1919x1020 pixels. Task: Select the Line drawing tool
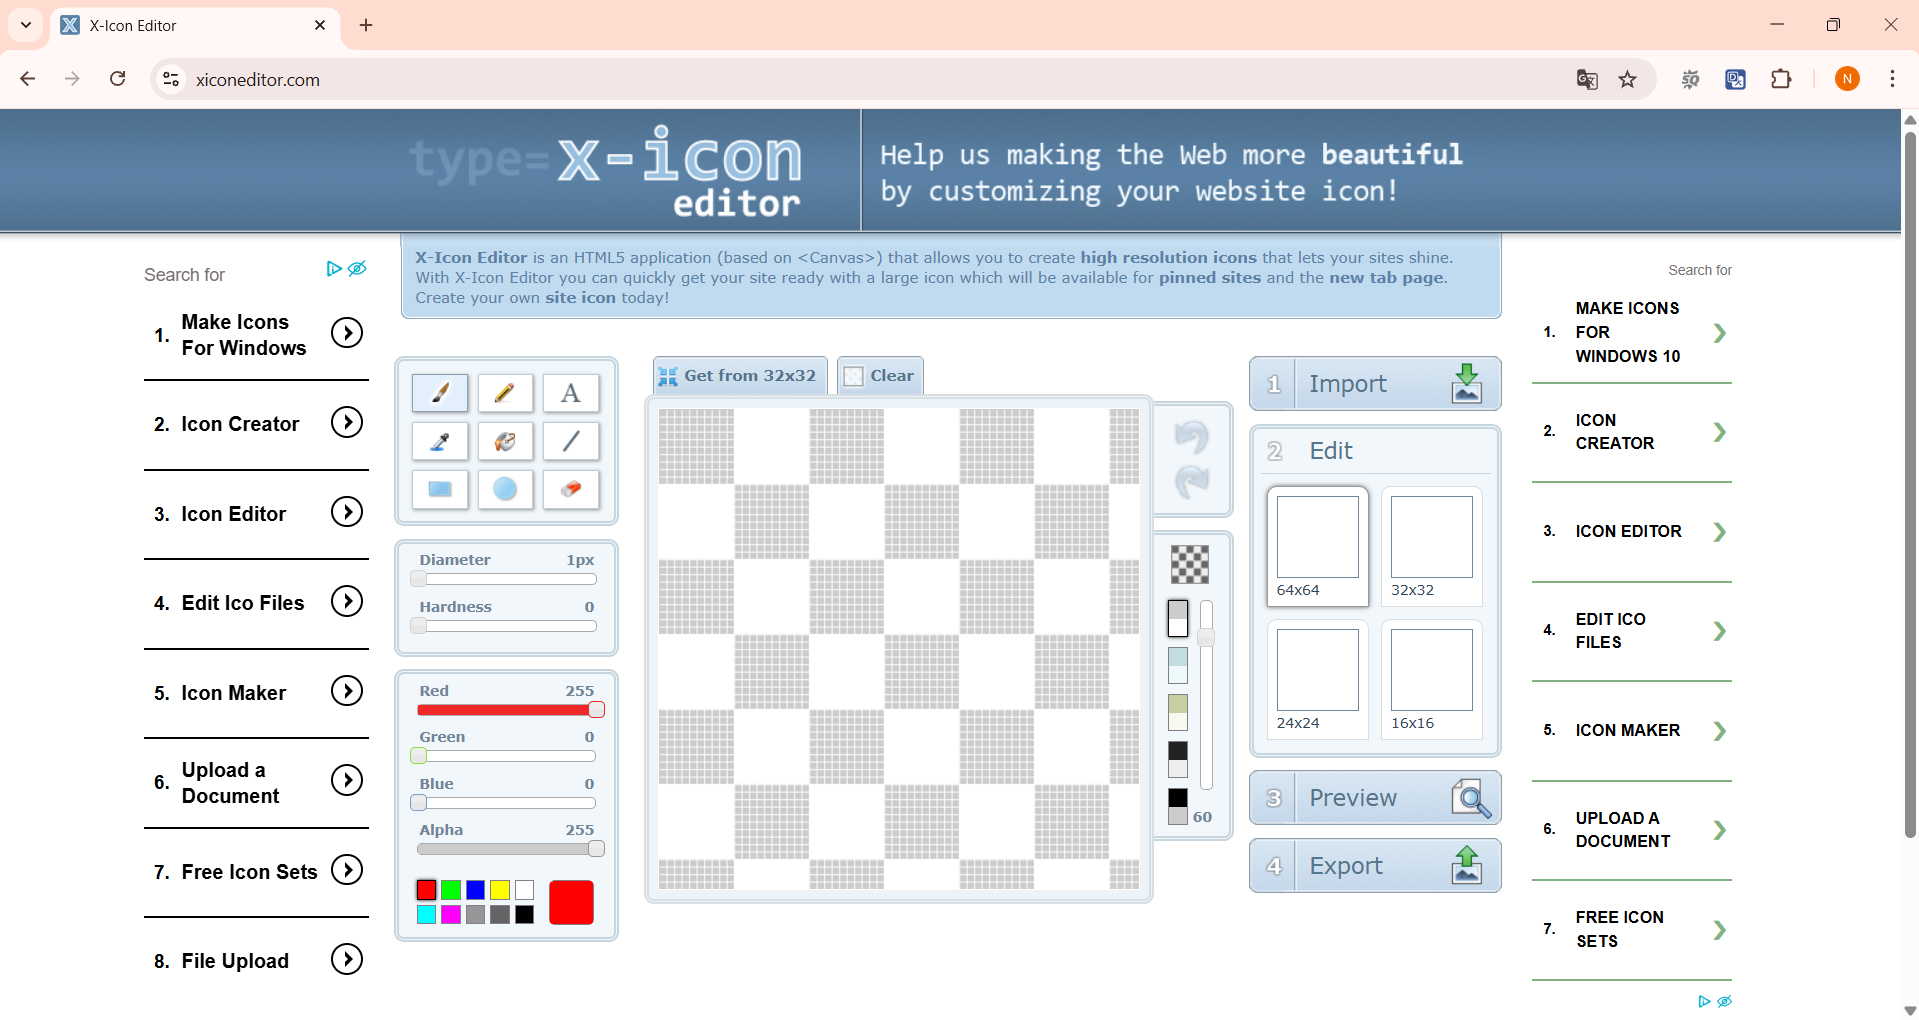570,441
